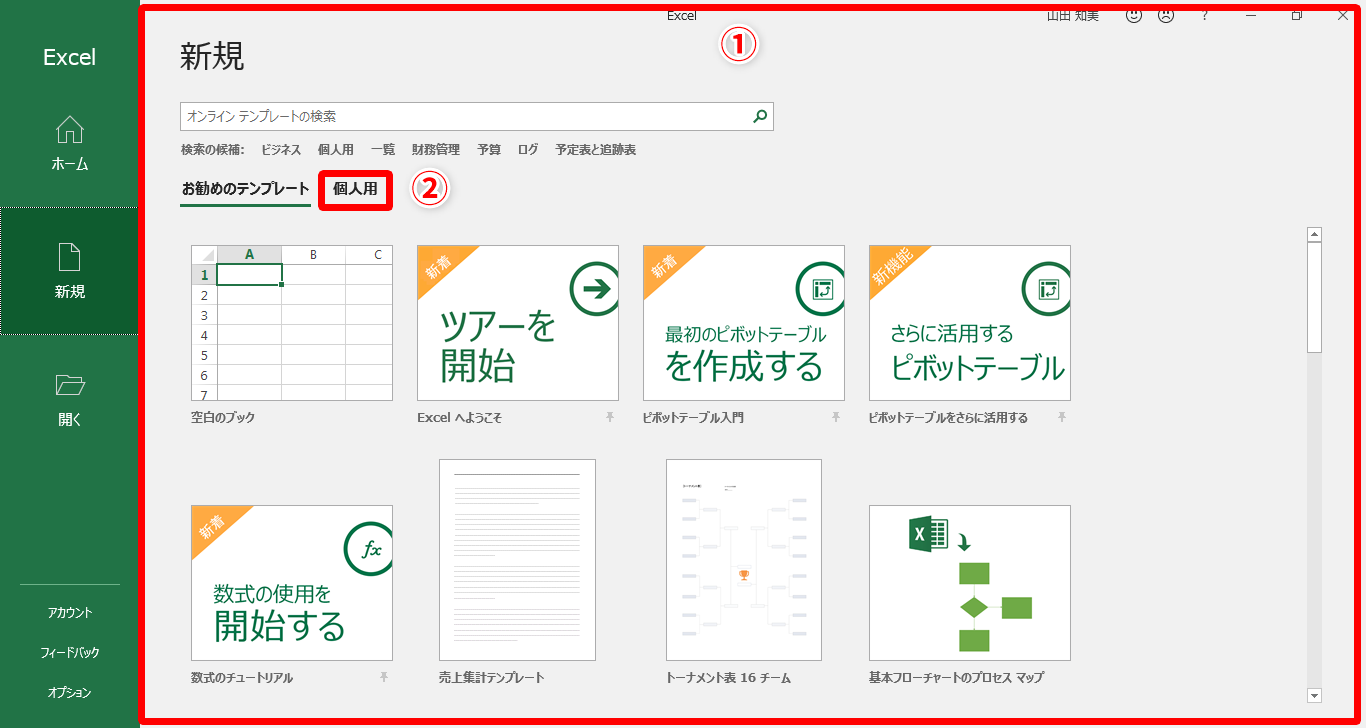Click the template list scrollbar thumb
Image resolution: width=1366 pixels, height=728 pixels.
(1315, 298)
